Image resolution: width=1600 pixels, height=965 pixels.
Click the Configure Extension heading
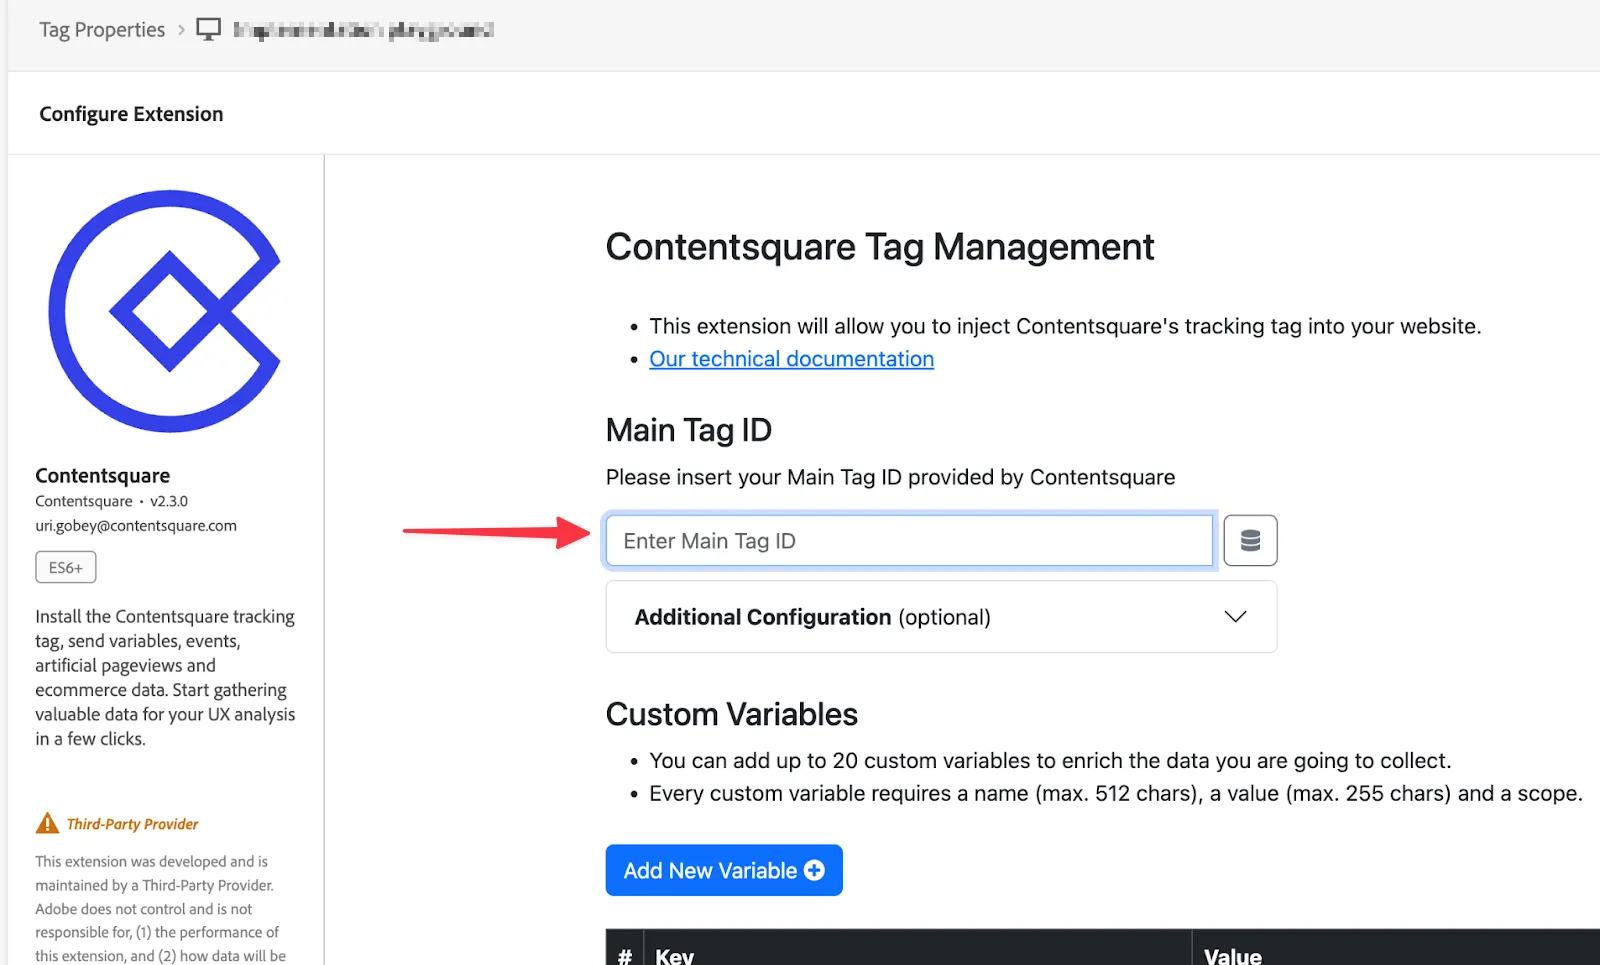(131, 114)
